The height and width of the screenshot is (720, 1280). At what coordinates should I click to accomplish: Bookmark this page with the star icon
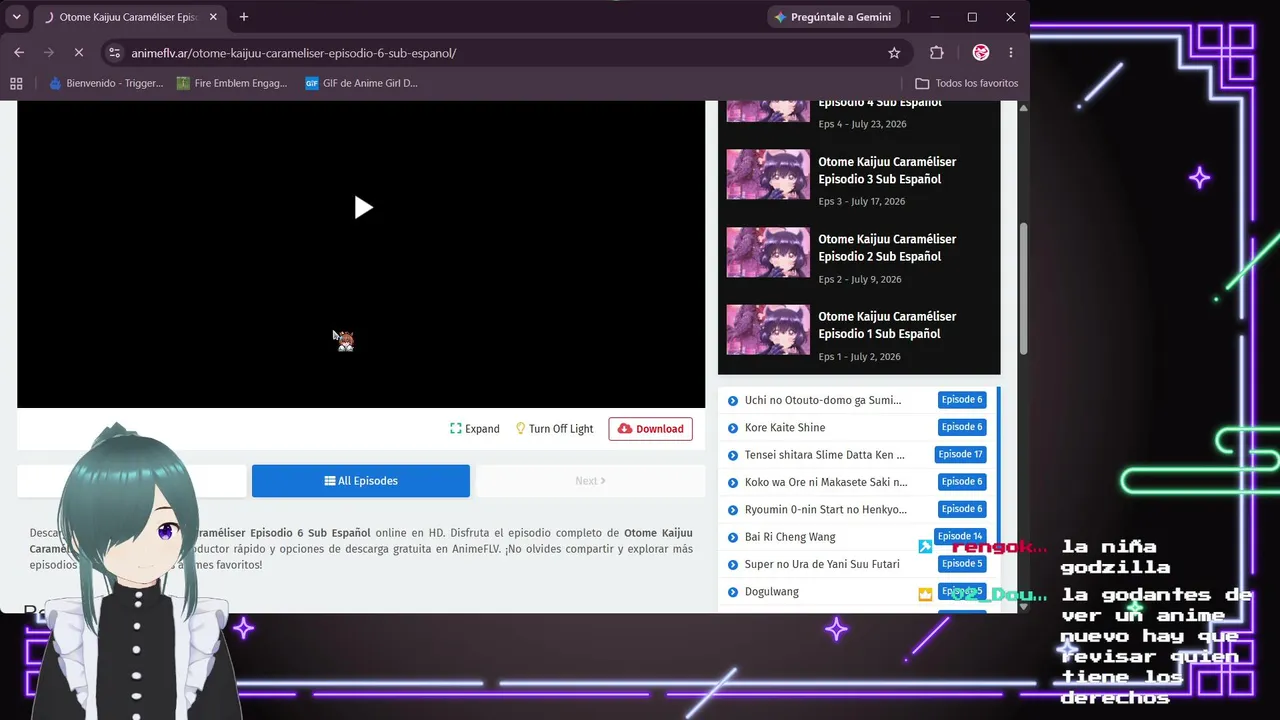tap(894, 53)
